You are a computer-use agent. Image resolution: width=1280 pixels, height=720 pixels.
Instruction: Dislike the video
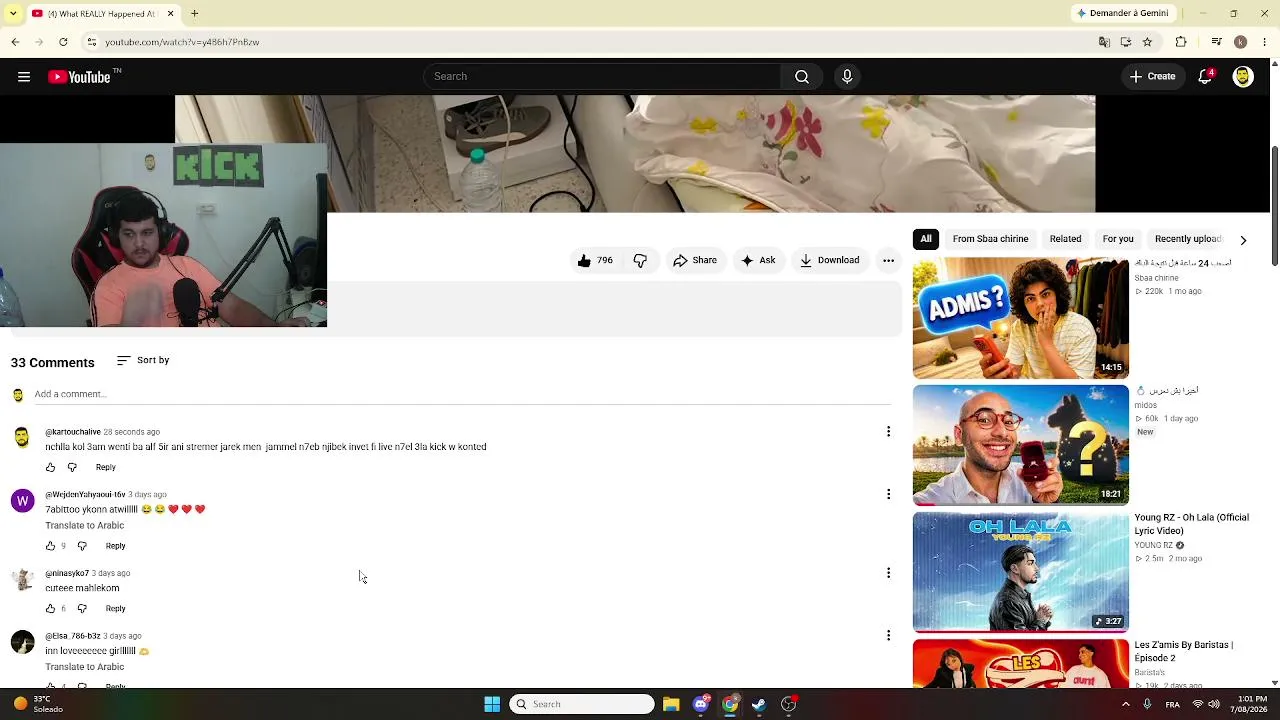point(640,261)
